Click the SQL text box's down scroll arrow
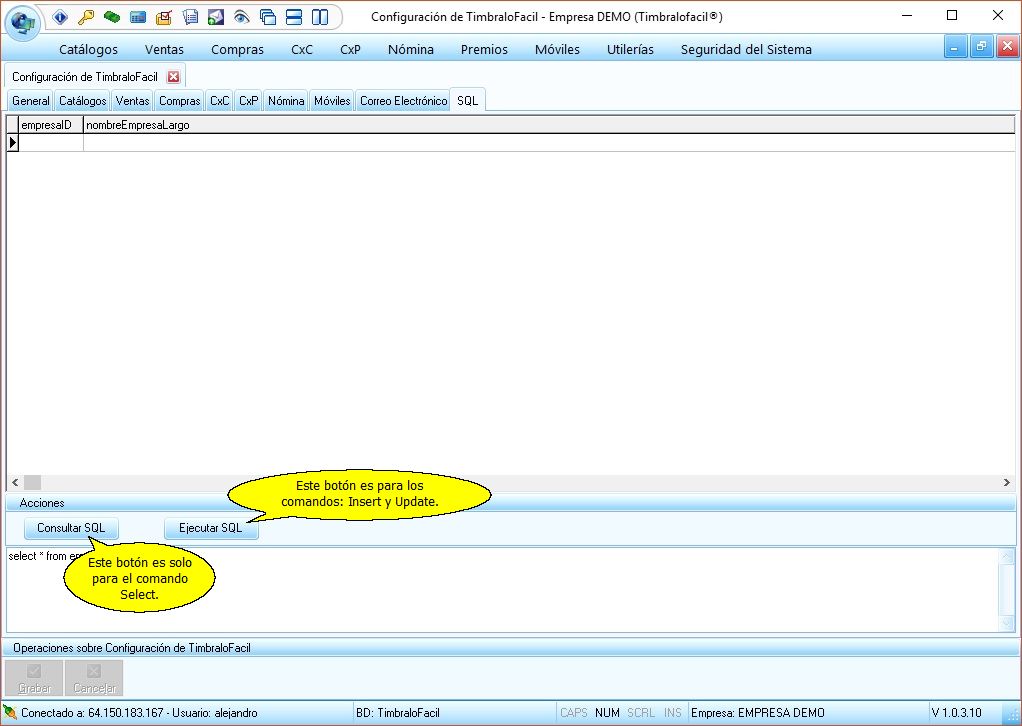Image resolution: width=1022 pixels, height=726 pixels. click(1007, 624)
